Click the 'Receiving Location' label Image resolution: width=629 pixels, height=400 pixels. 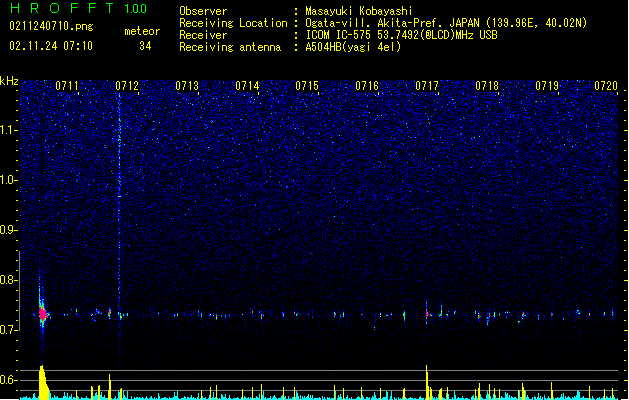tap(233, 23)
